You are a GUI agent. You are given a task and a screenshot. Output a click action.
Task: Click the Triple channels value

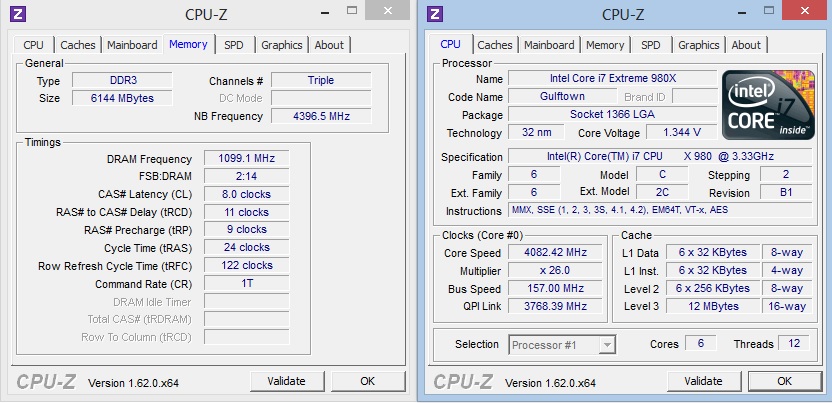click(x=321, y=81)
